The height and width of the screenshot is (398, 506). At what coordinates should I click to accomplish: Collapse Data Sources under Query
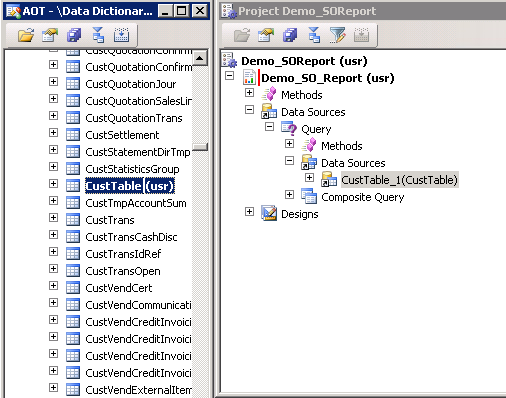(289, 160)
